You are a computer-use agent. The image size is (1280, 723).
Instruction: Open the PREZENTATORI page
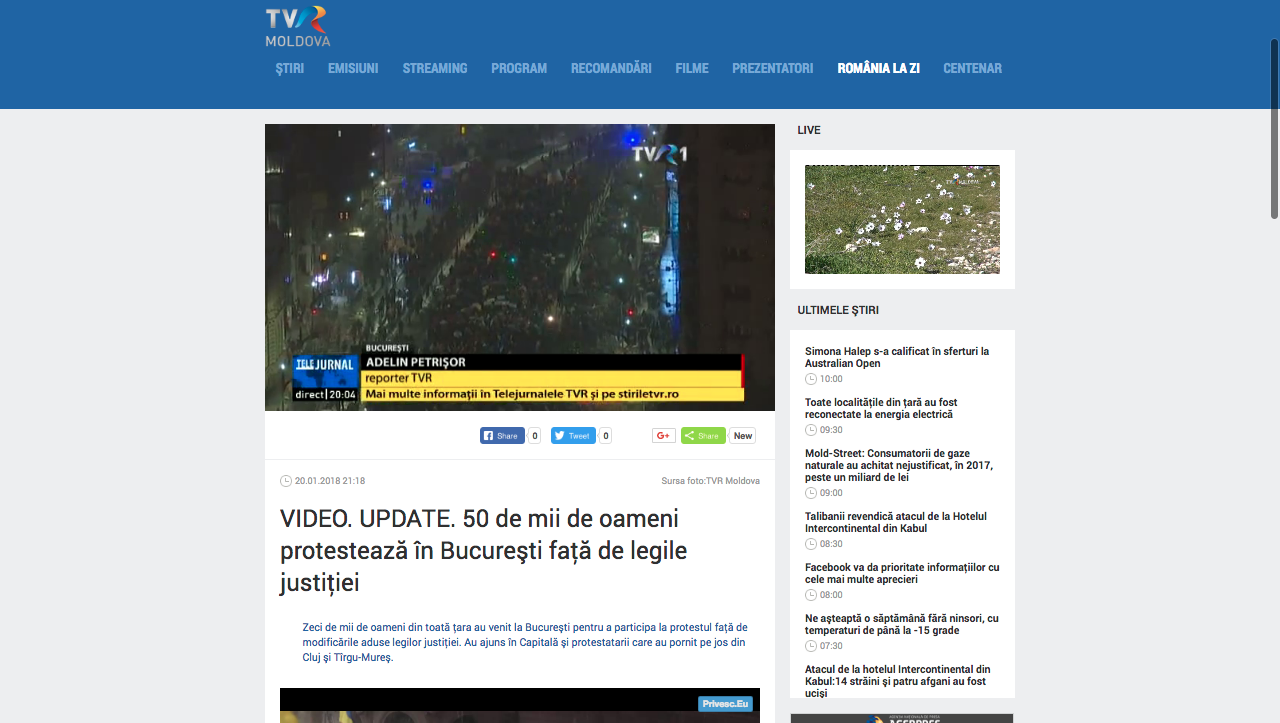(773, 69)
